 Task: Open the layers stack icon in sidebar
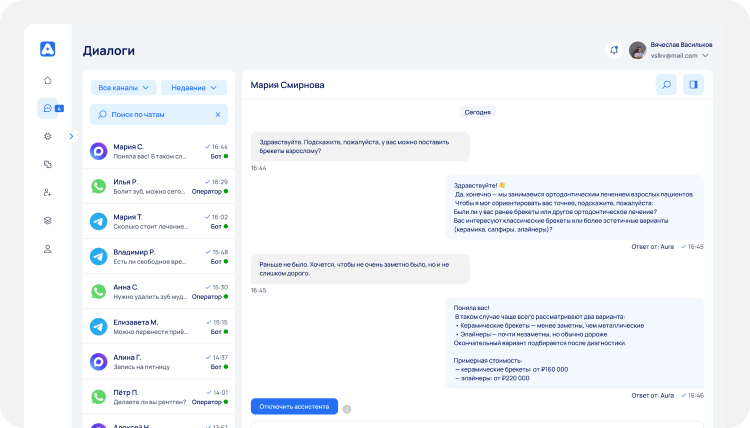[47, 221]
